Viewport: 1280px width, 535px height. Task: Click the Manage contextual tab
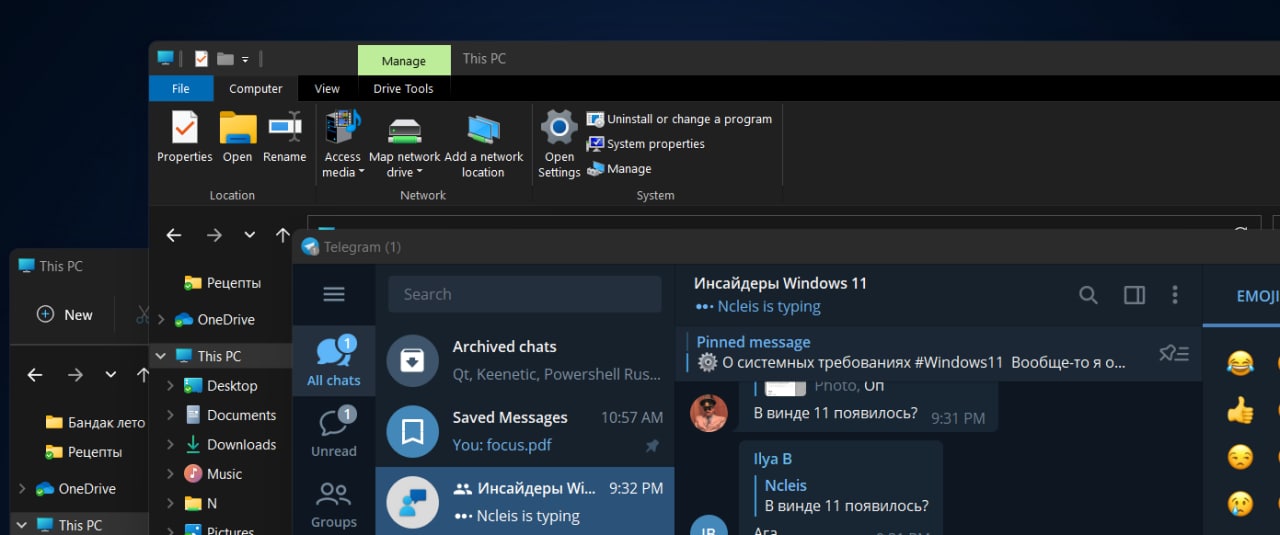pyautogui.click(x=404, y=61)
